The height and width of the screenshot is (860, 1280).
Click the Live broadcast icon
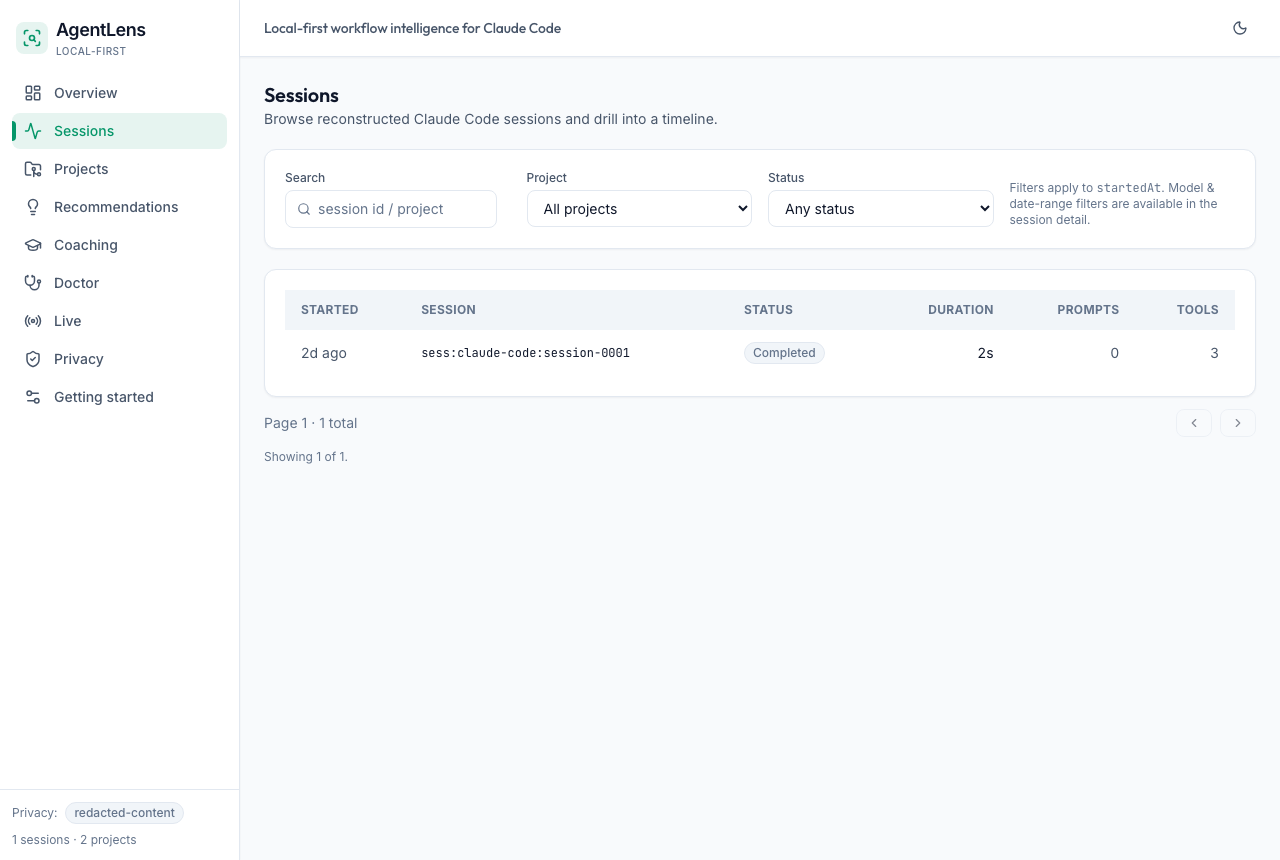pos(33,321)
